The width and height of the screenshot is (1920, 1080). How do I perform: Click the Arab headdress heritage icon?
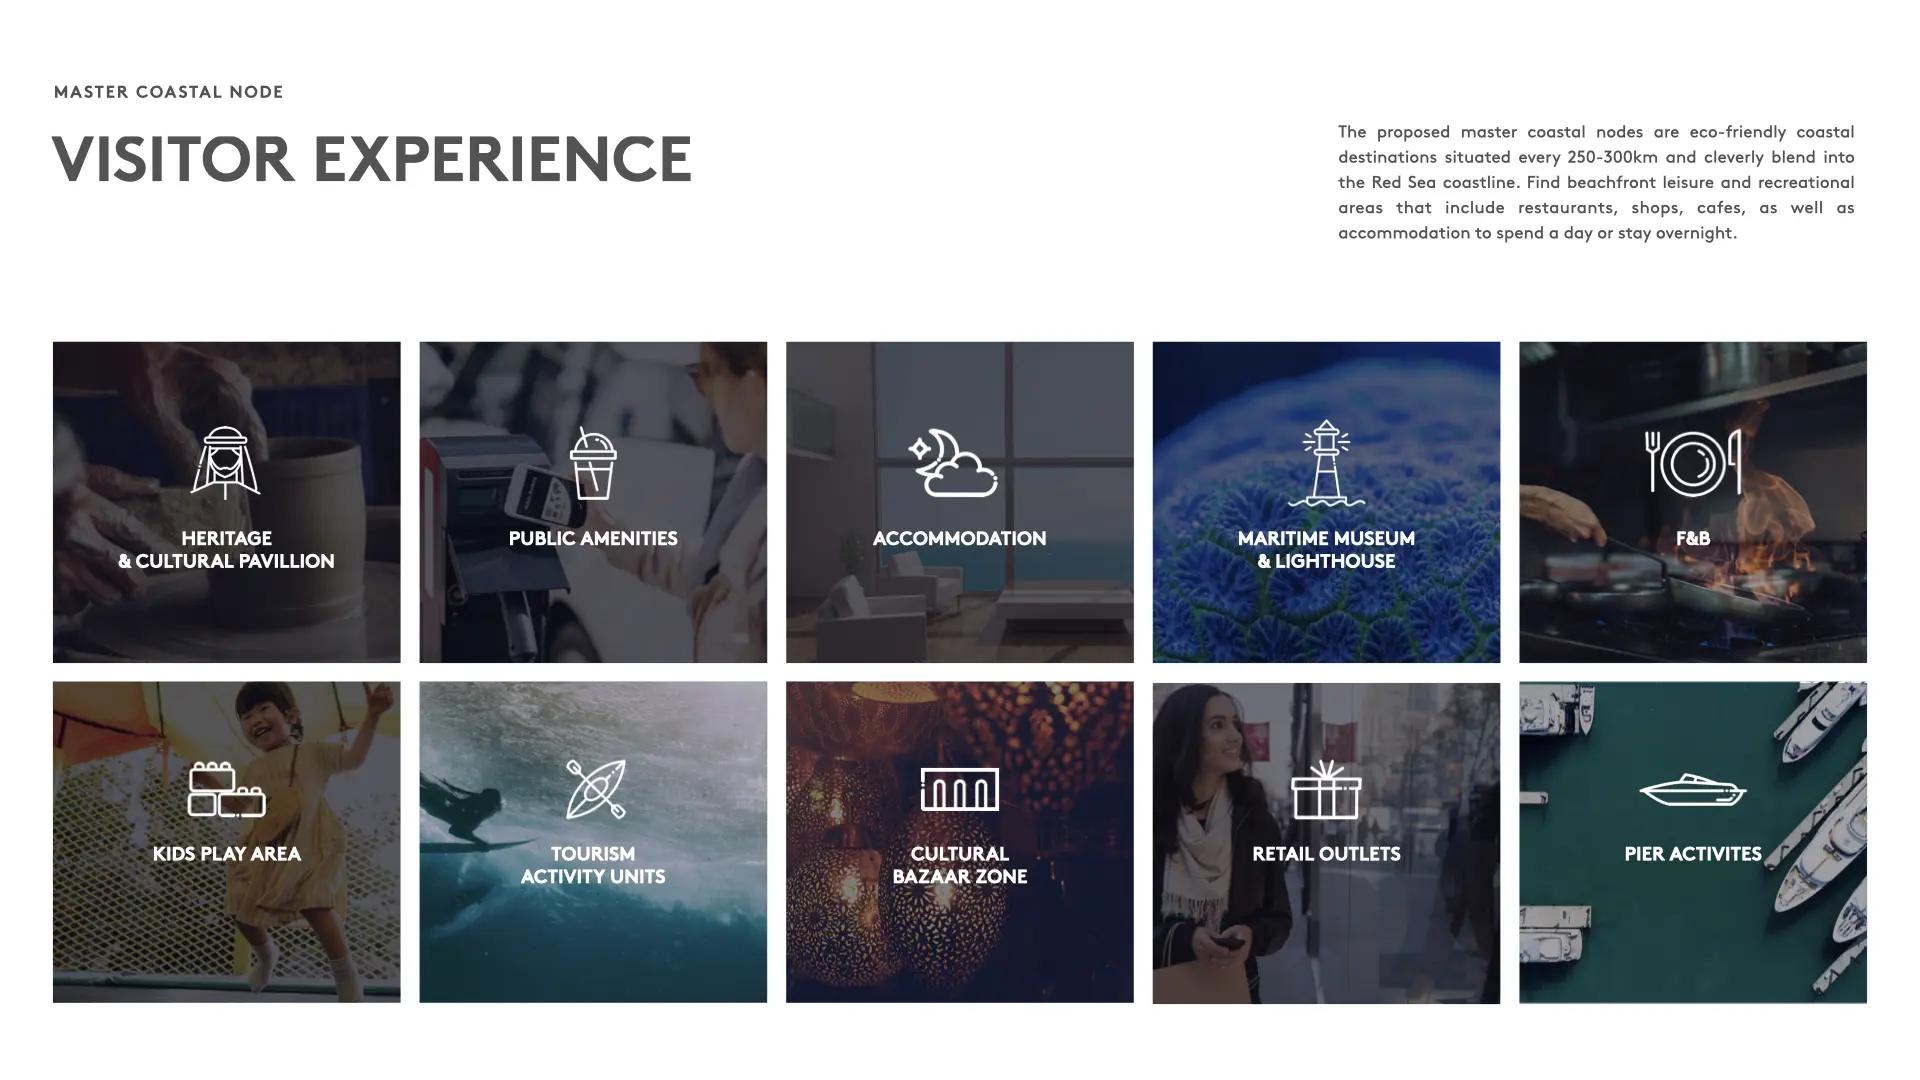(x=226, y=463)
